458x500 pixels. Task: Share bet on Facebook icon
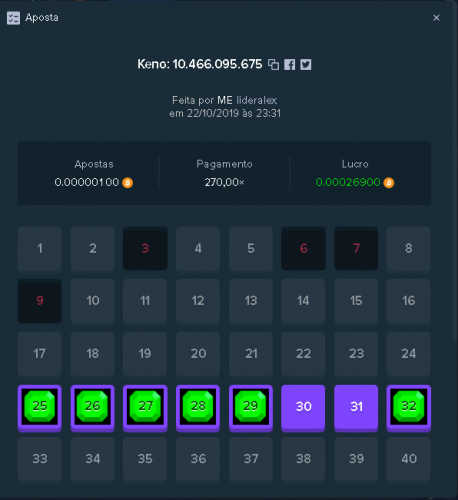tap(289, 64)
